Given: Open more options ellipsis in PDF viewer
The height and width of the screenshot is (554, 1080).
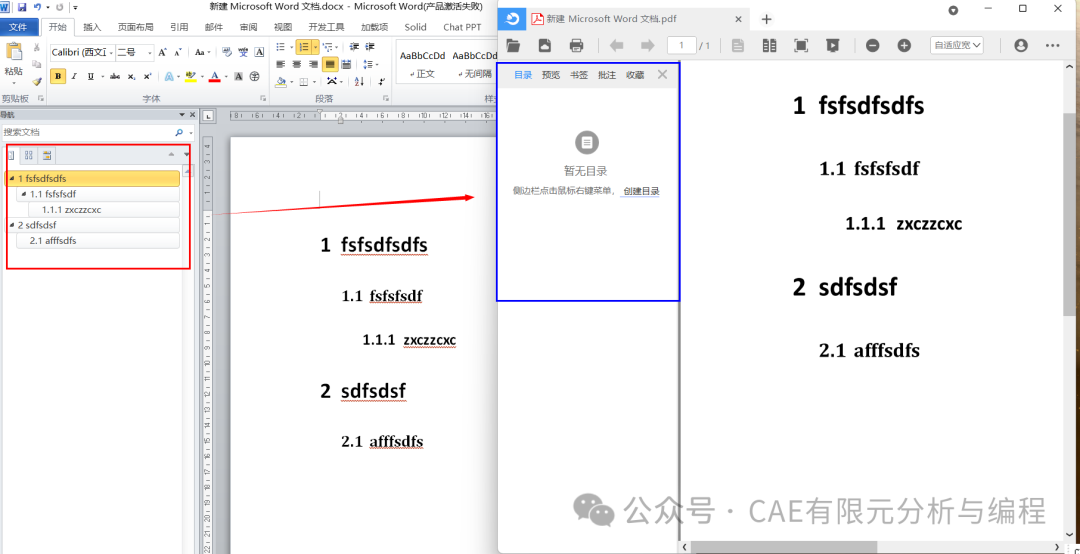Looking at the screenshot, I should pyautogui.click(x=1052, y=45).
